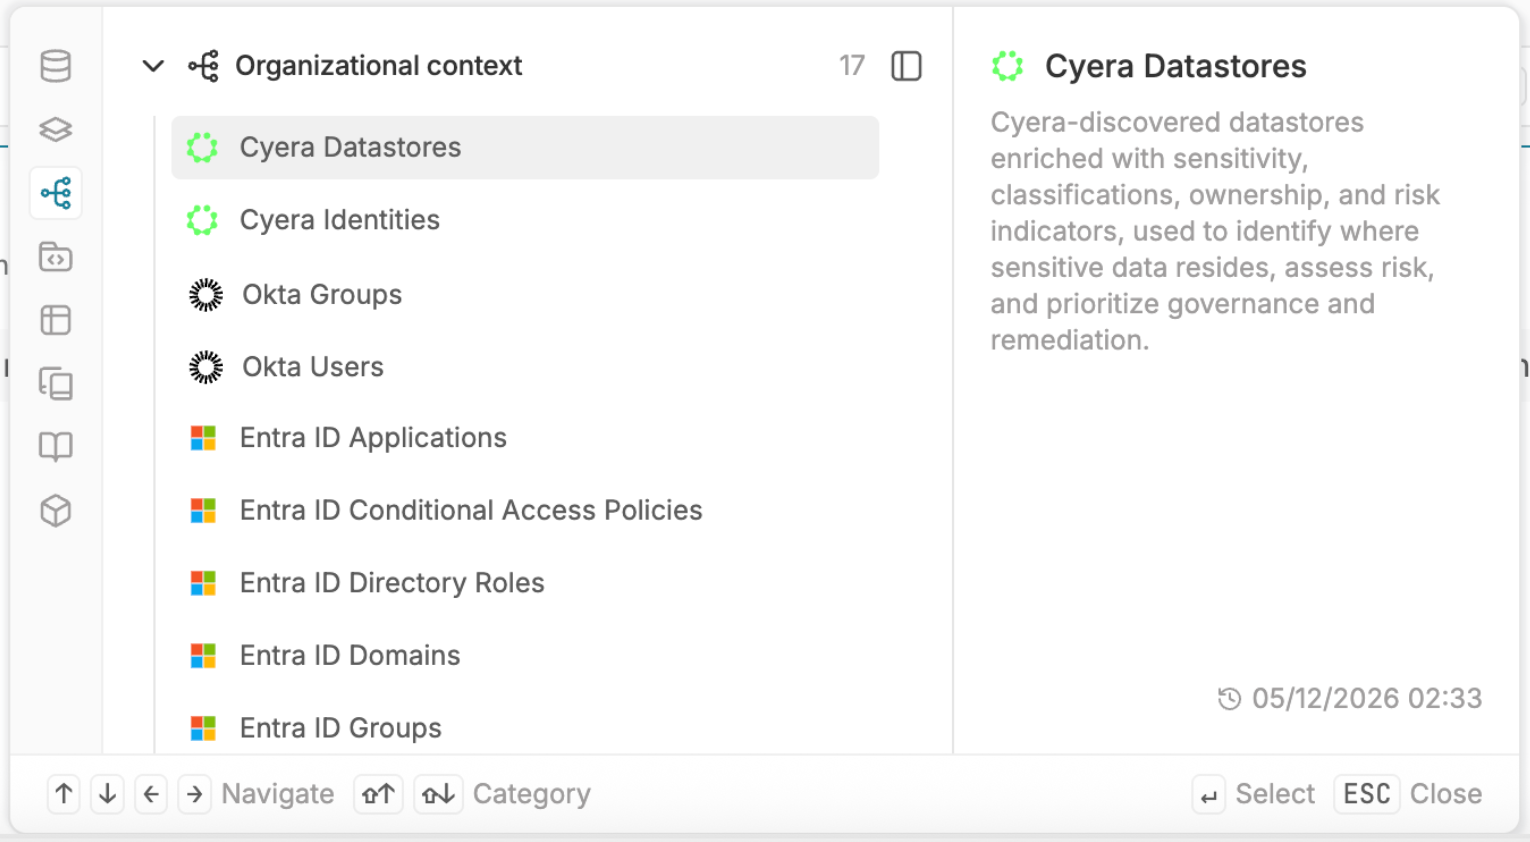Toggle the side panel layout icon
The width and height of the screenshot is (1530, 842).
tap(906, 66)
